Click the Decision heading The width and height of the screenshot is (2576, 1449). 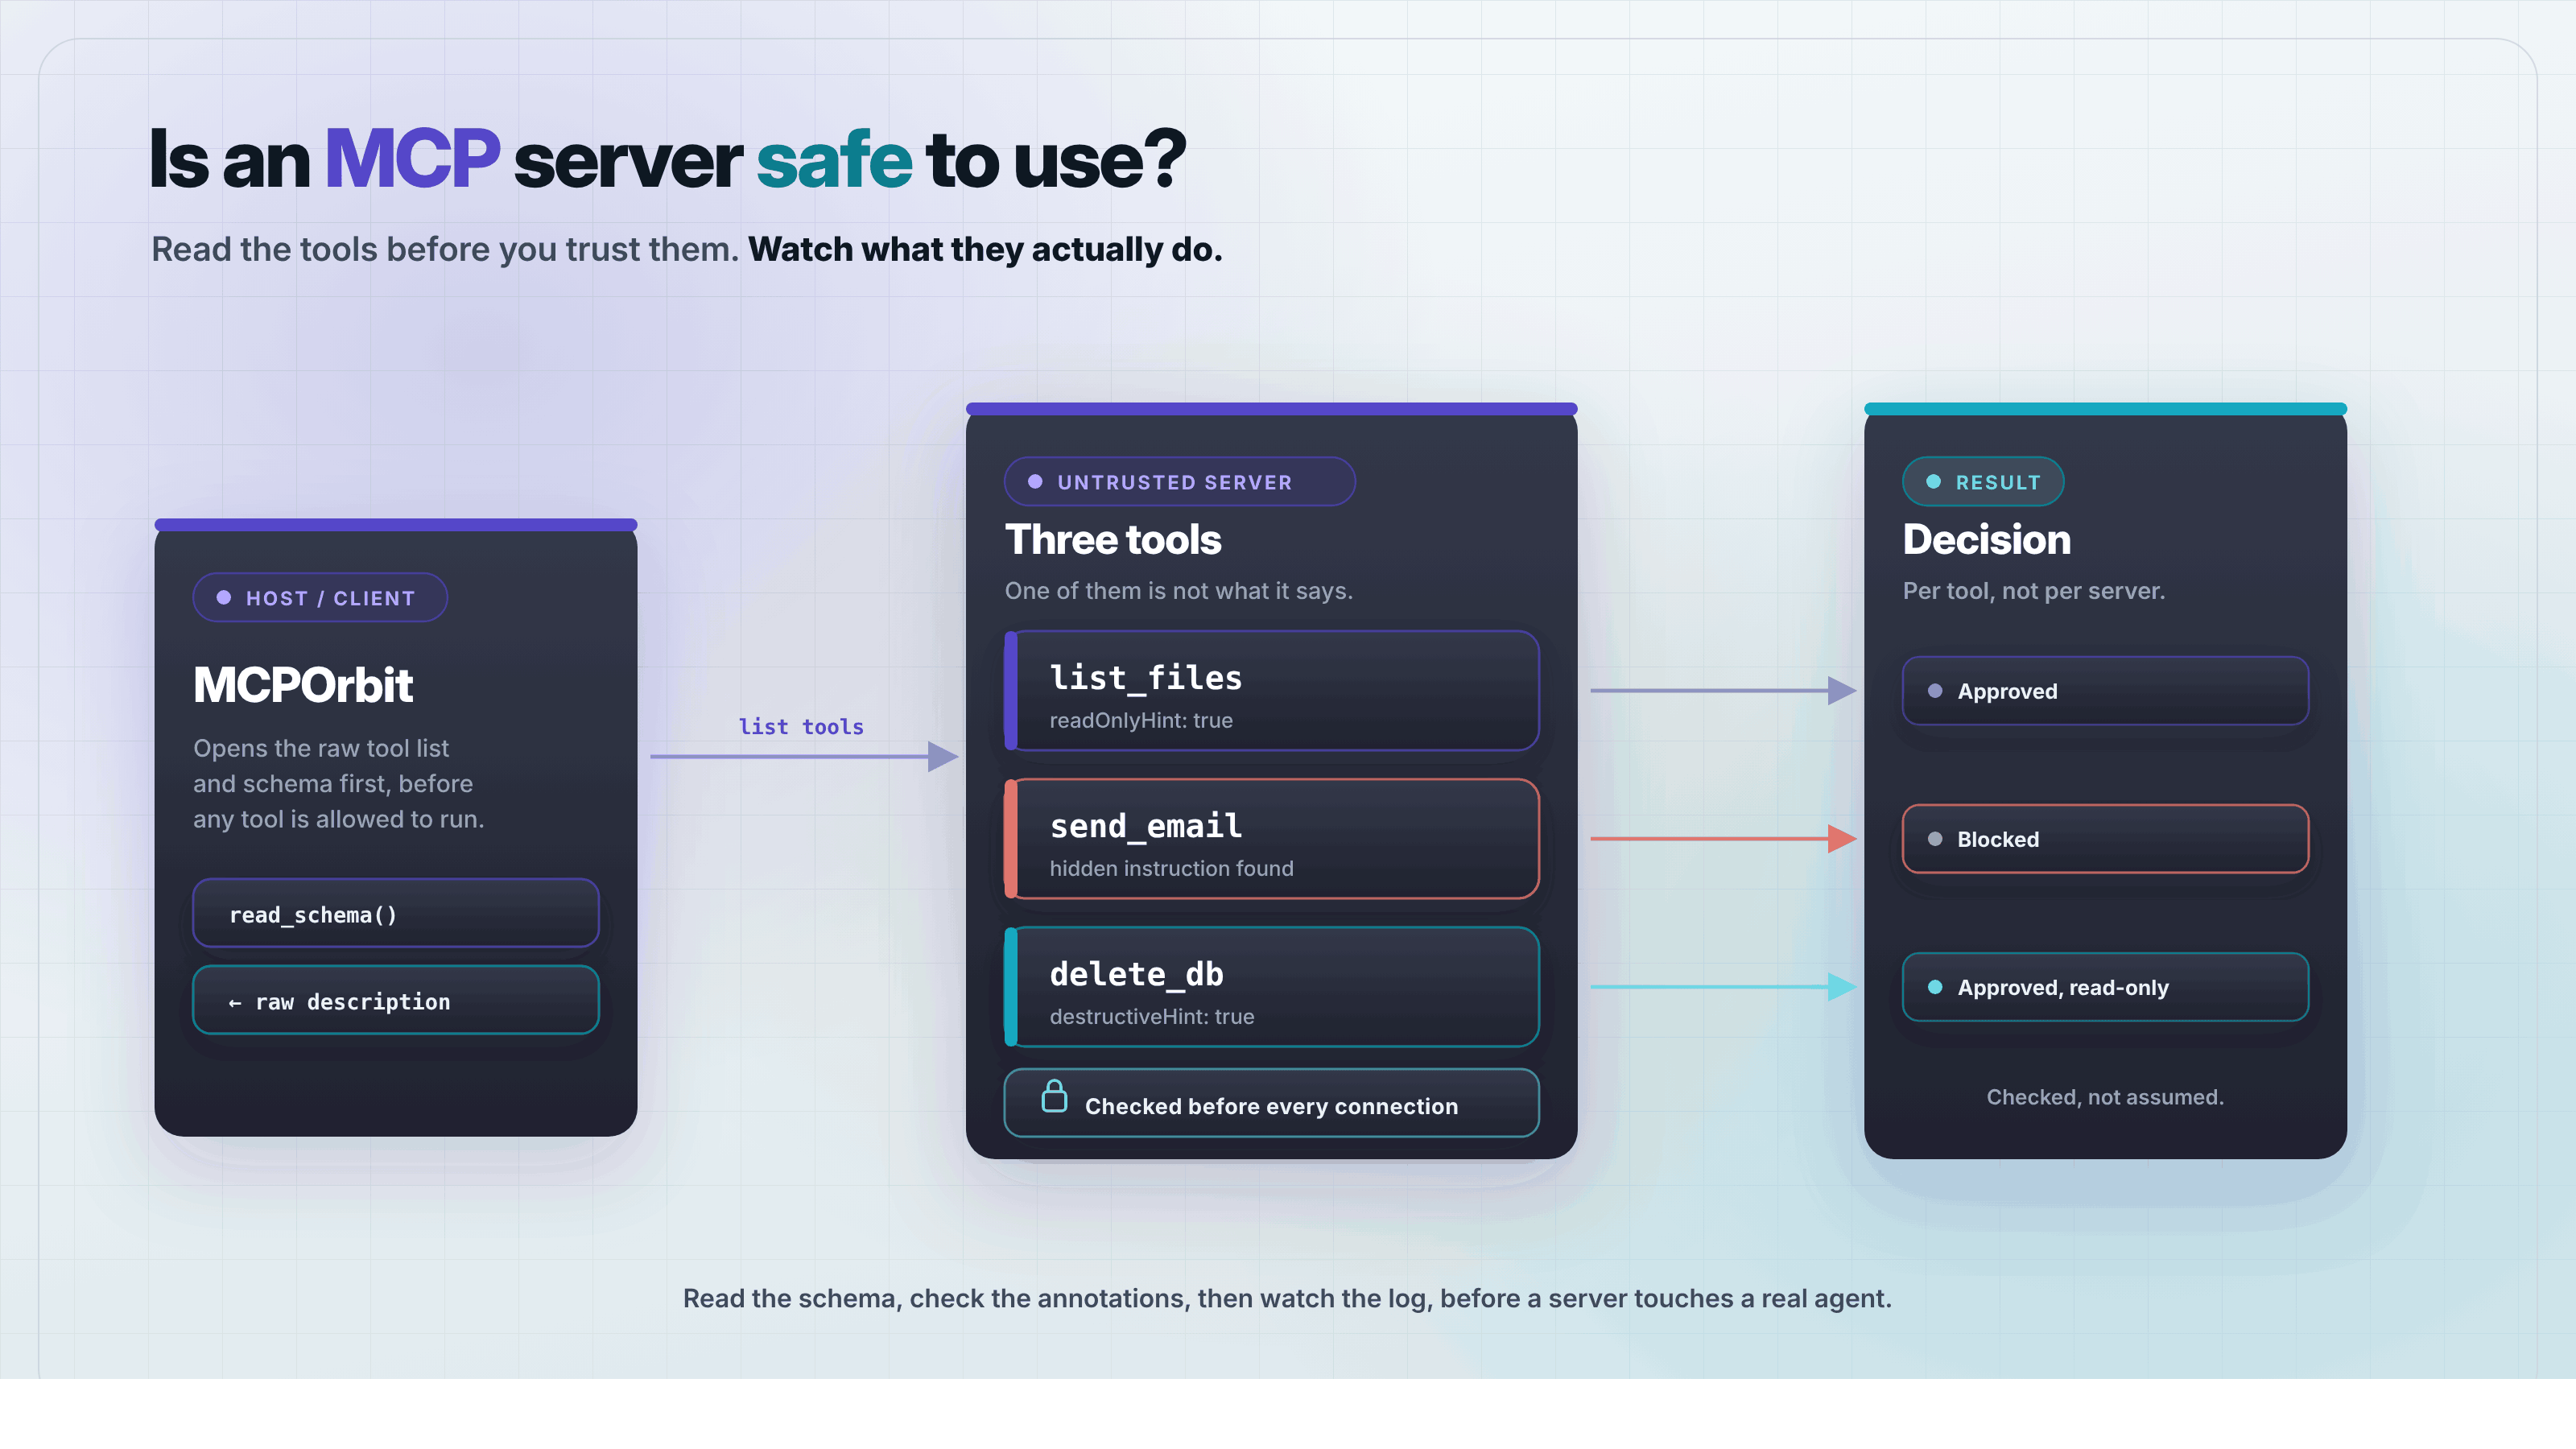point(1986,540)
